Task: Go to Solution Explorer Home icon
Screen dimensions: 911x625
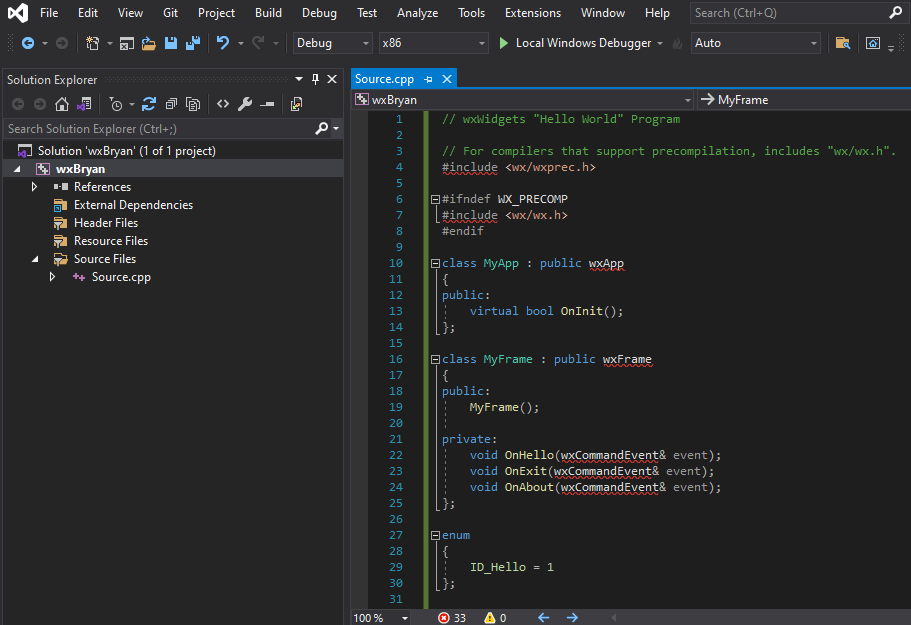Action: [62, 104]
